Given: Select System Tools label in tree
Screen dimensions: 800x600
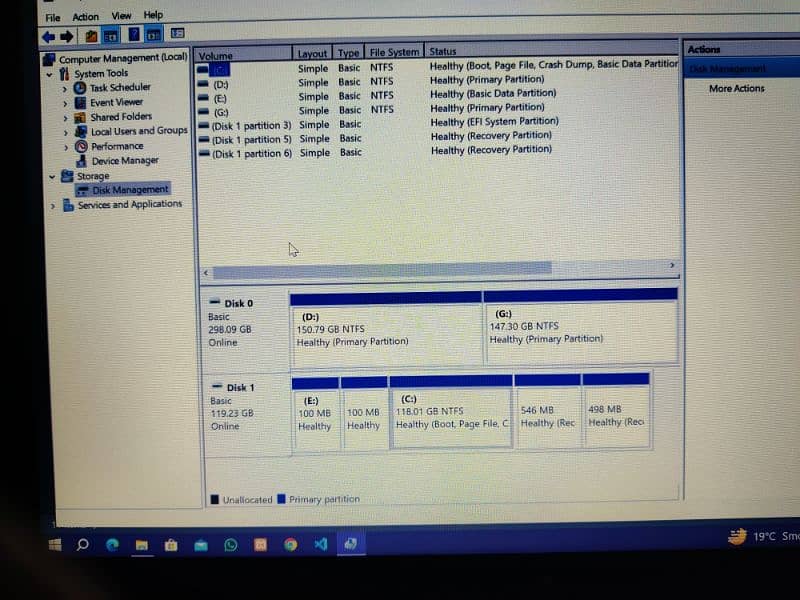Looking at the screenshot, I should (101, 73).
